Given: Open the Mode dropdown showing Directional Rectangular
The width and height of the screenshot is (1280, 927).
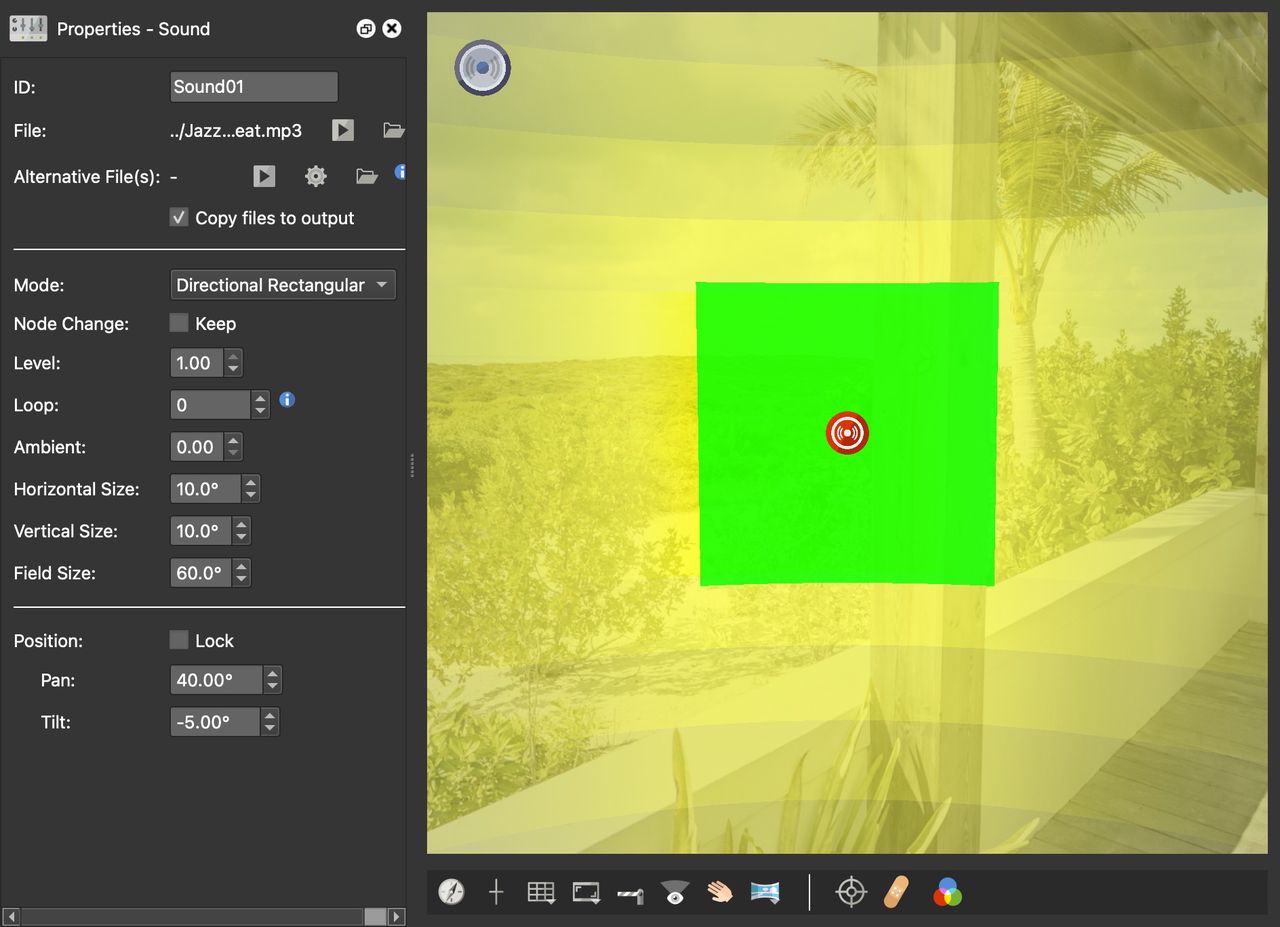Looking at the screenshot, I should coord(283,285).
